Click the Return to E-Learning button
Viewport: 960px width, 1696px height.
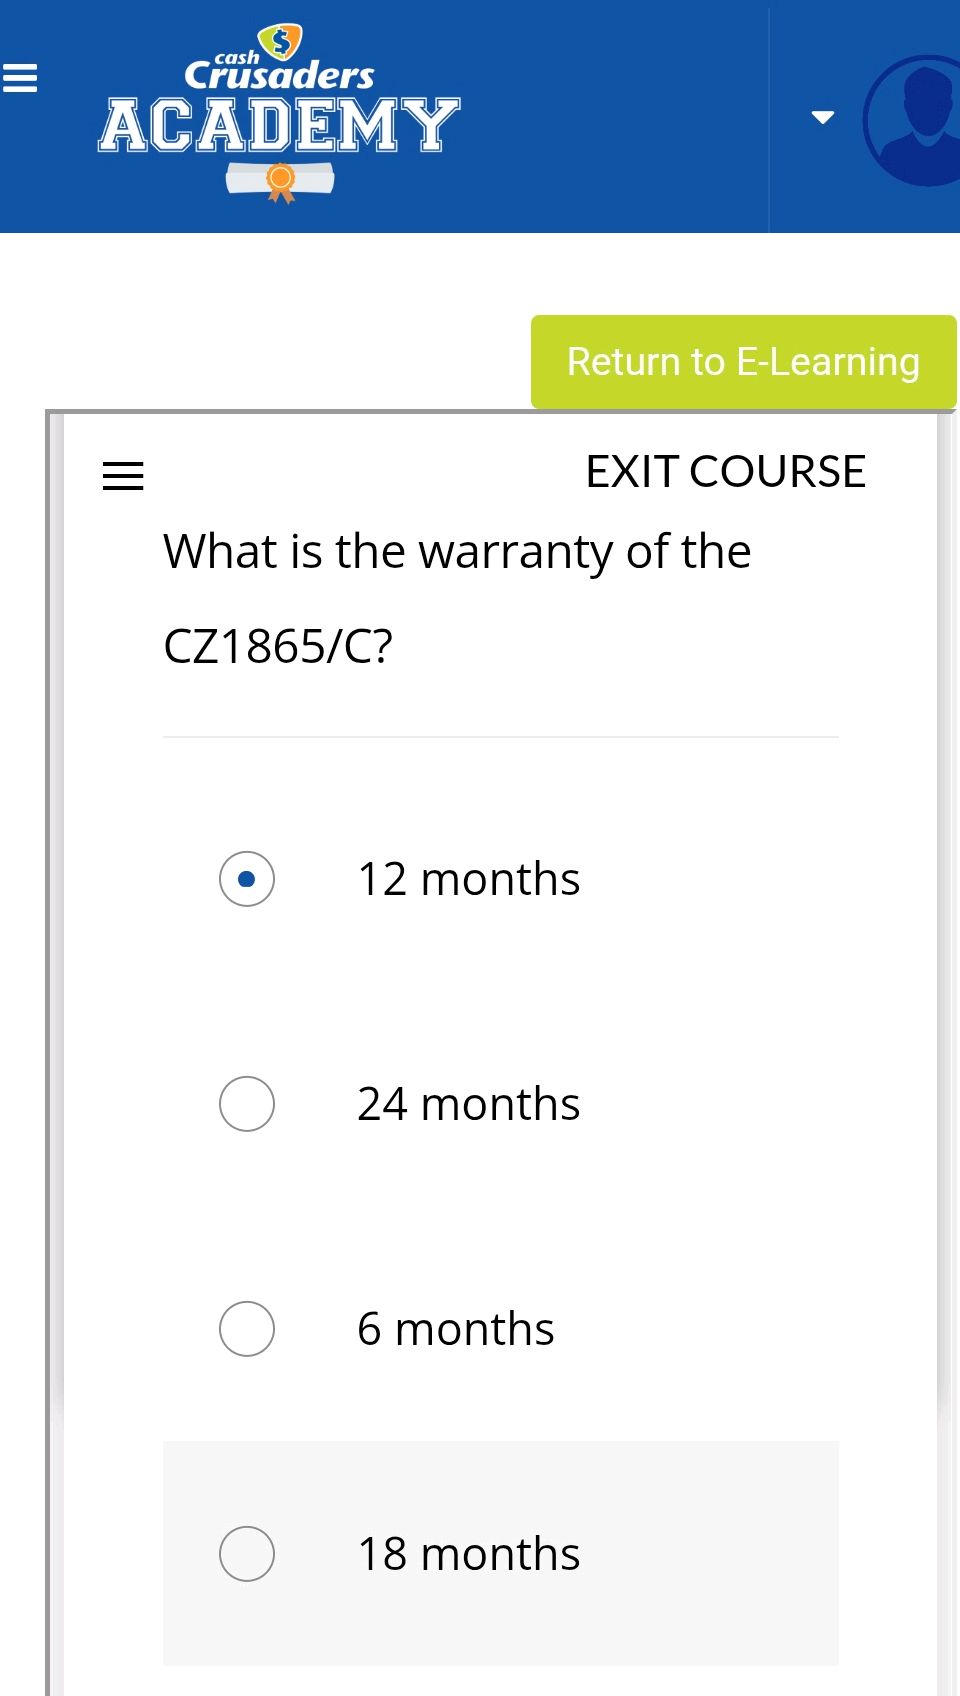(x=743, y=361)
